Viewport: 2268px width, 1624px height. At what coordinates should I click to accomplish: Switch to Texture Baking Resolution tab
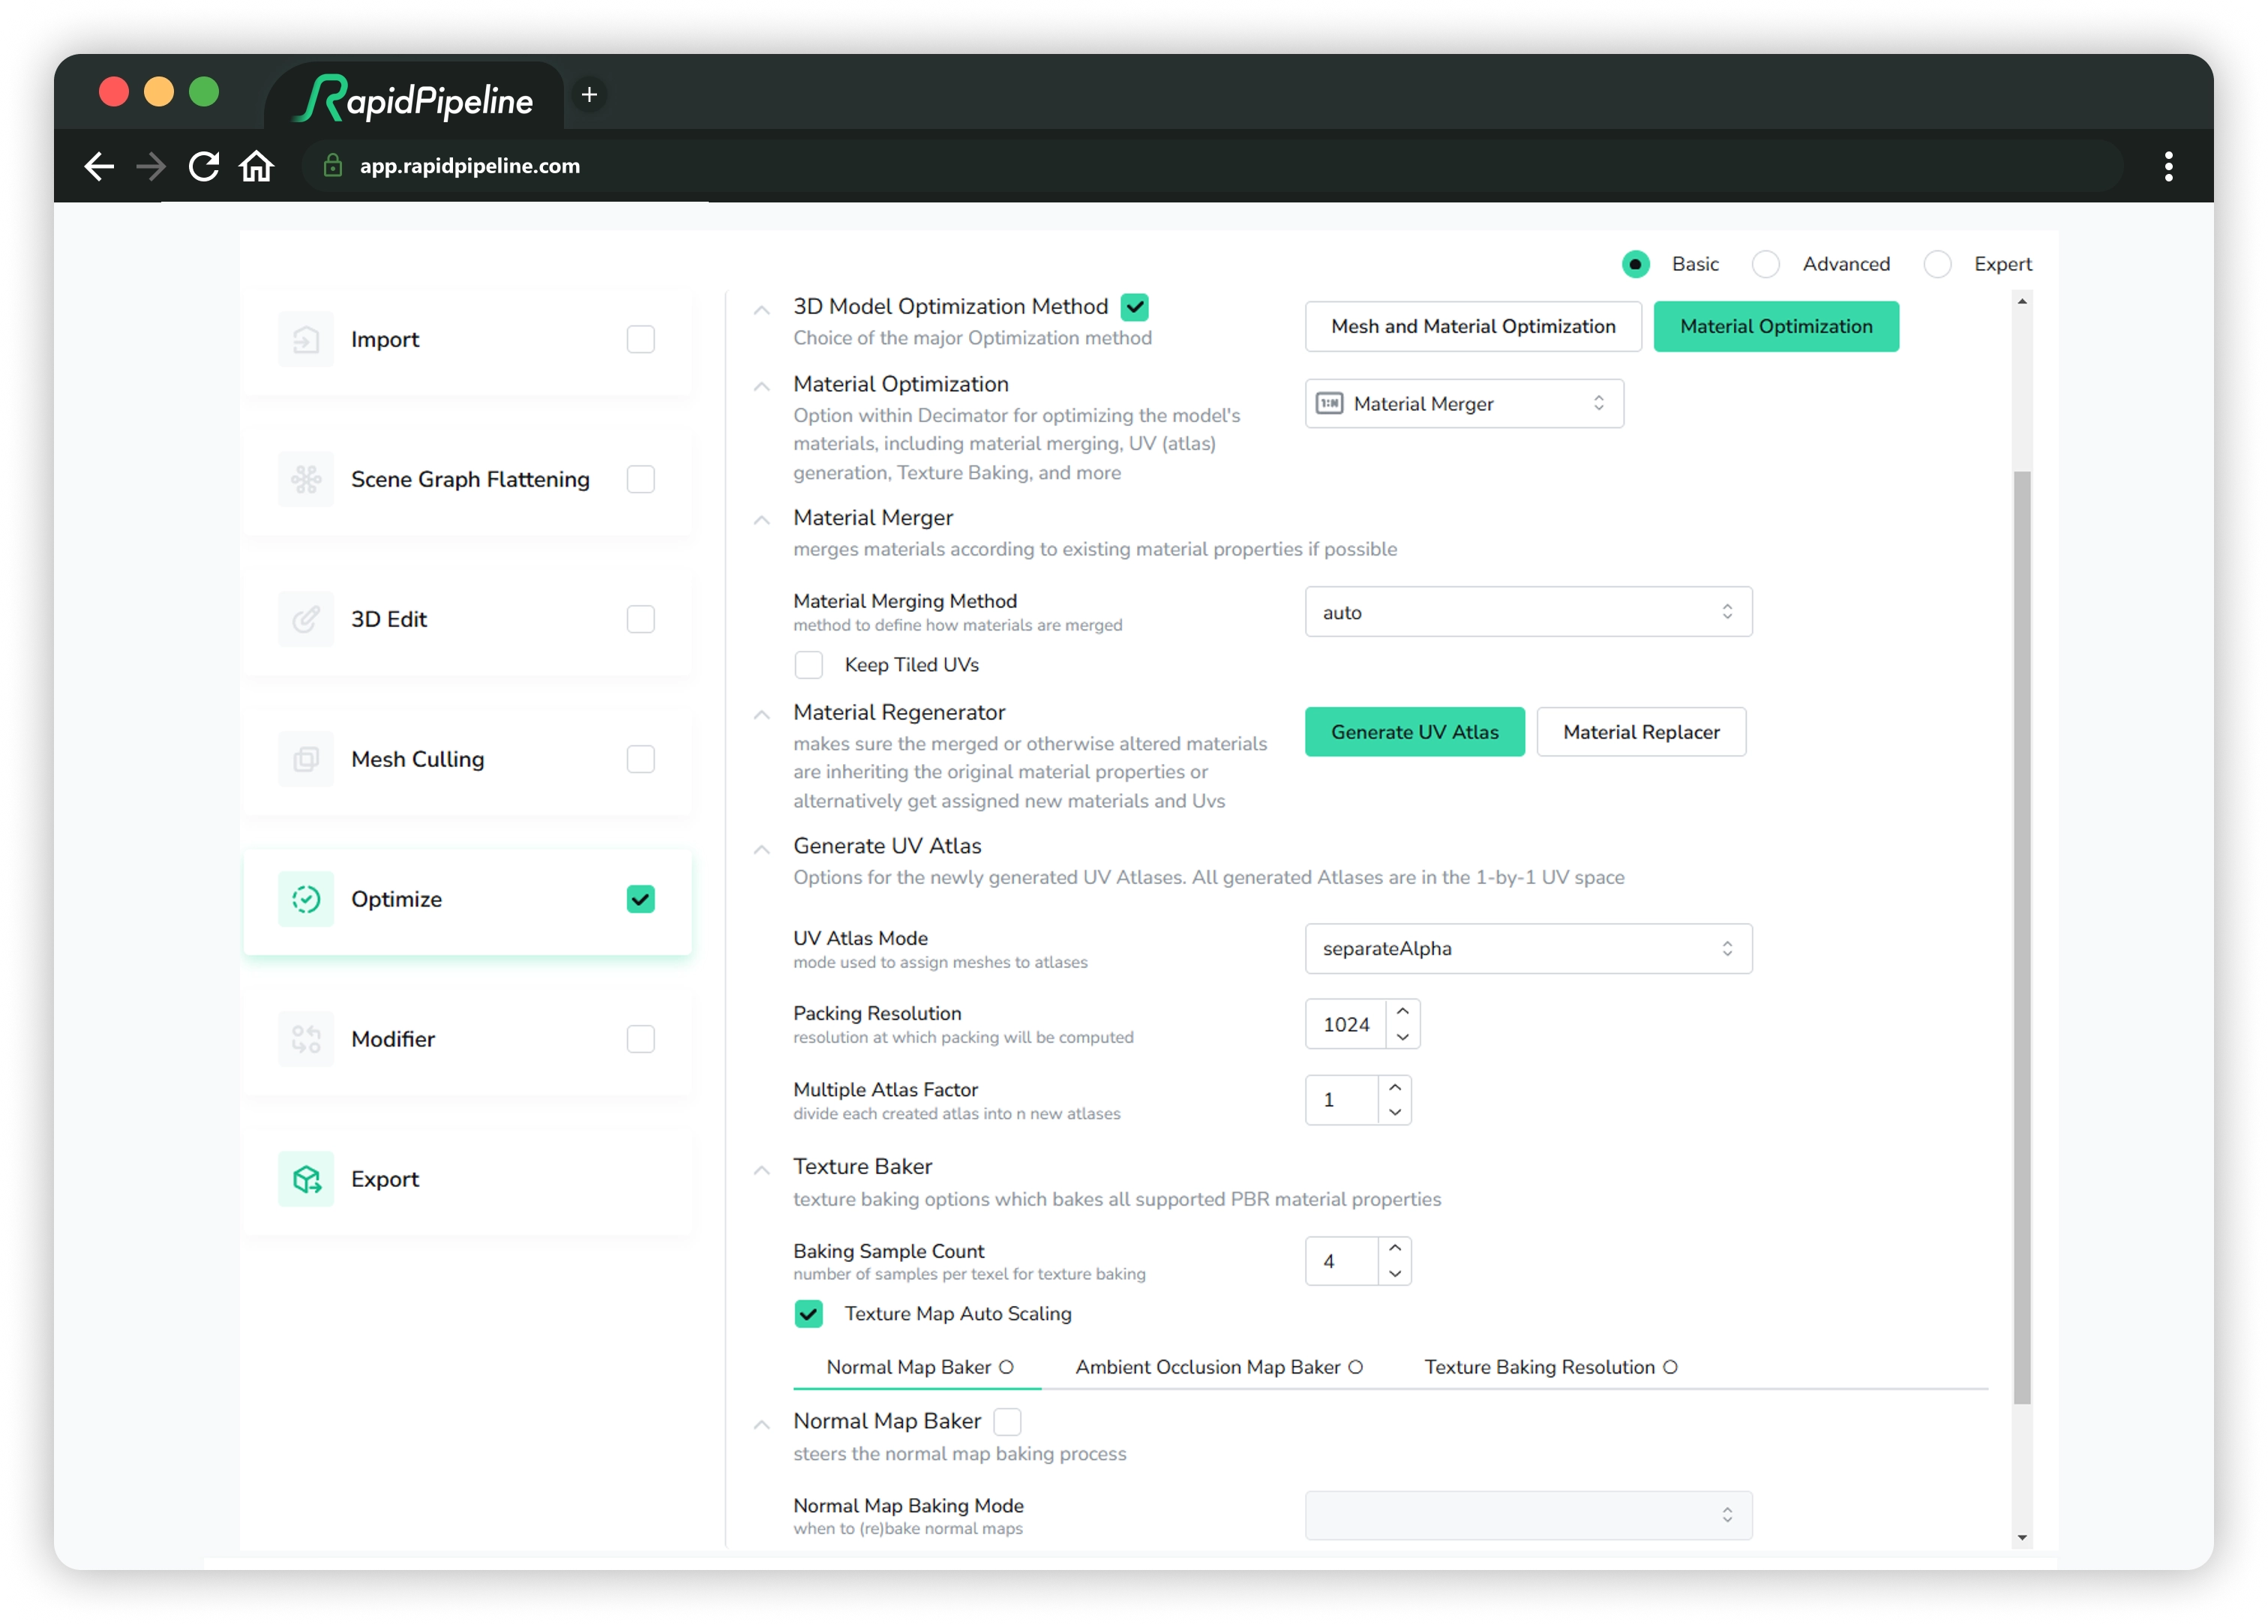tap(1550, 1367)
